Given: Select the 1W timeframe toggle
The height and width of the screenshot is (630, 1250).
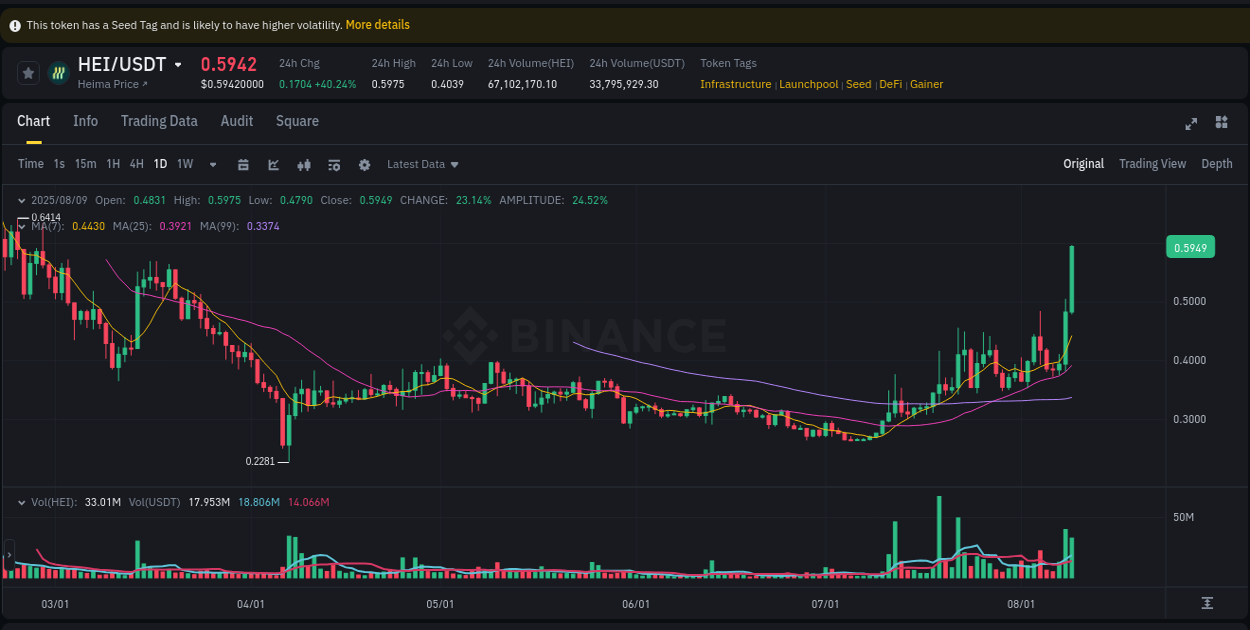Looking at the screenshot, I should [x=184, y=163].
